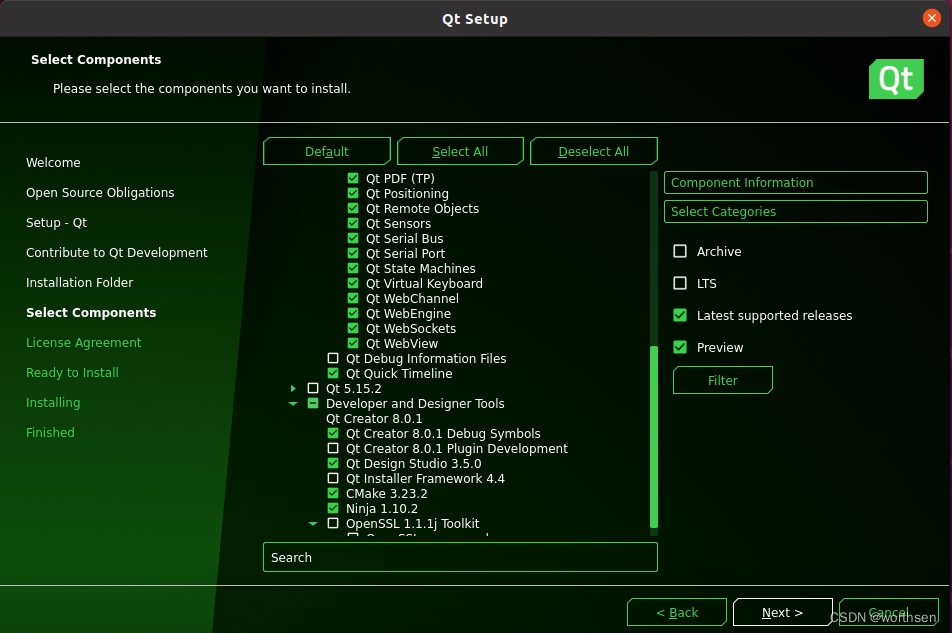Uncheck the Qt WebView component
Screen dimensions: 952x633
click(x=353, y=343)
